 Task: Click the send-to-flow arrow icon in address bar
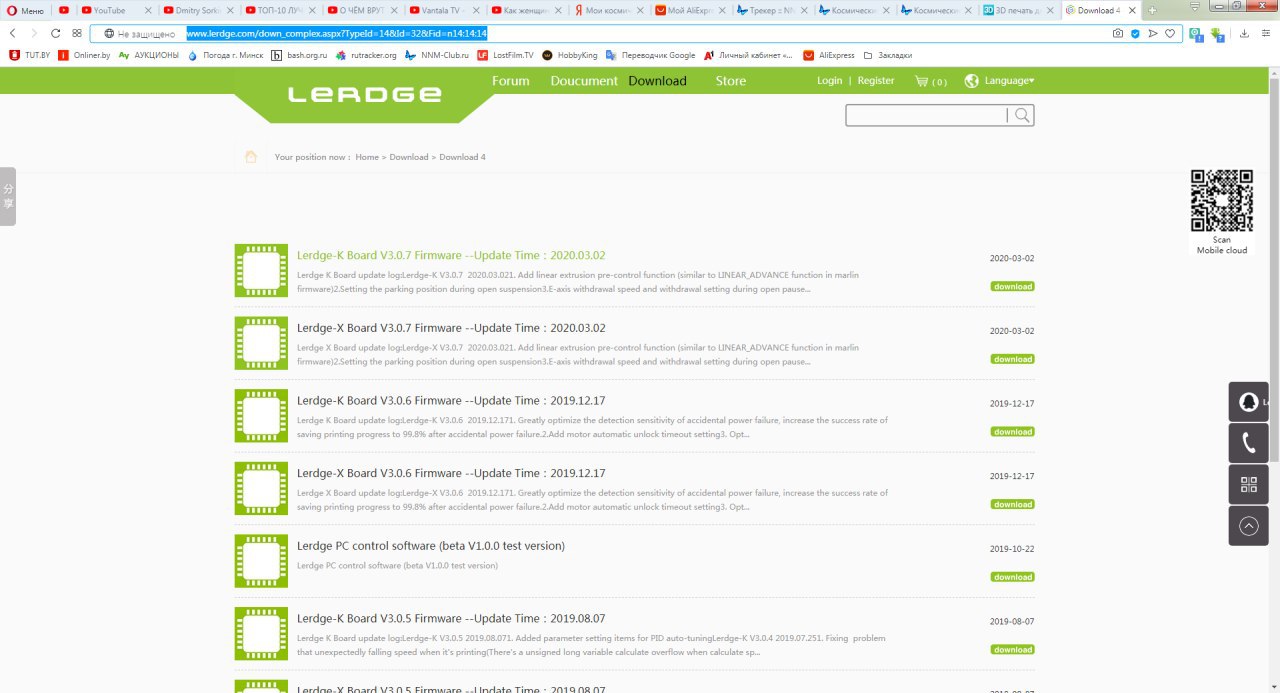(1152, 33)
